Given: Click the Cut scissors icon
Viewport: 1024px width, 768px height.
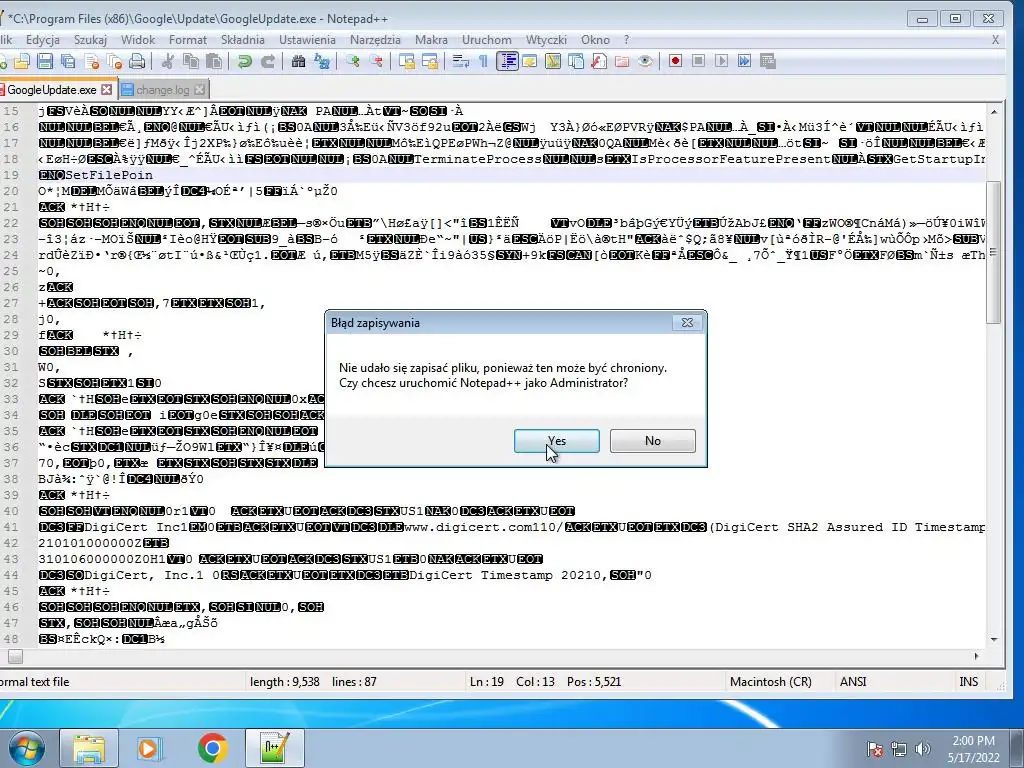Looking at the screenshot, I should [x=168, y=61].
